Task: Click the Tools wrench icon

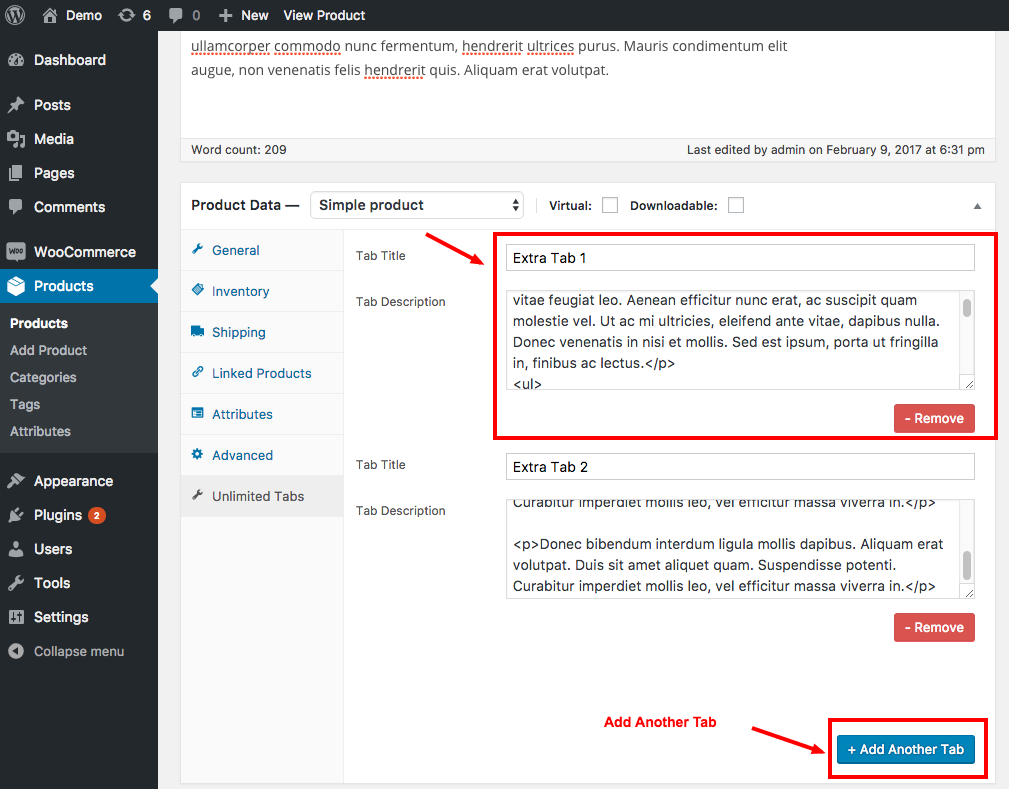Action: coord(16,583)
